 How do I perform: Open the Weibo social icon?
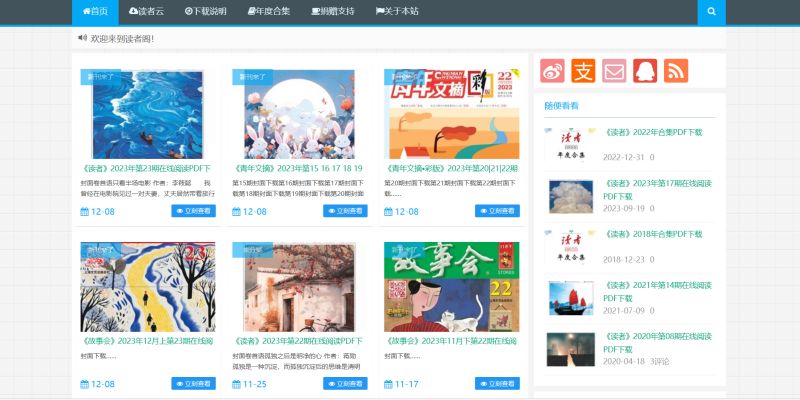click(552, 71)
